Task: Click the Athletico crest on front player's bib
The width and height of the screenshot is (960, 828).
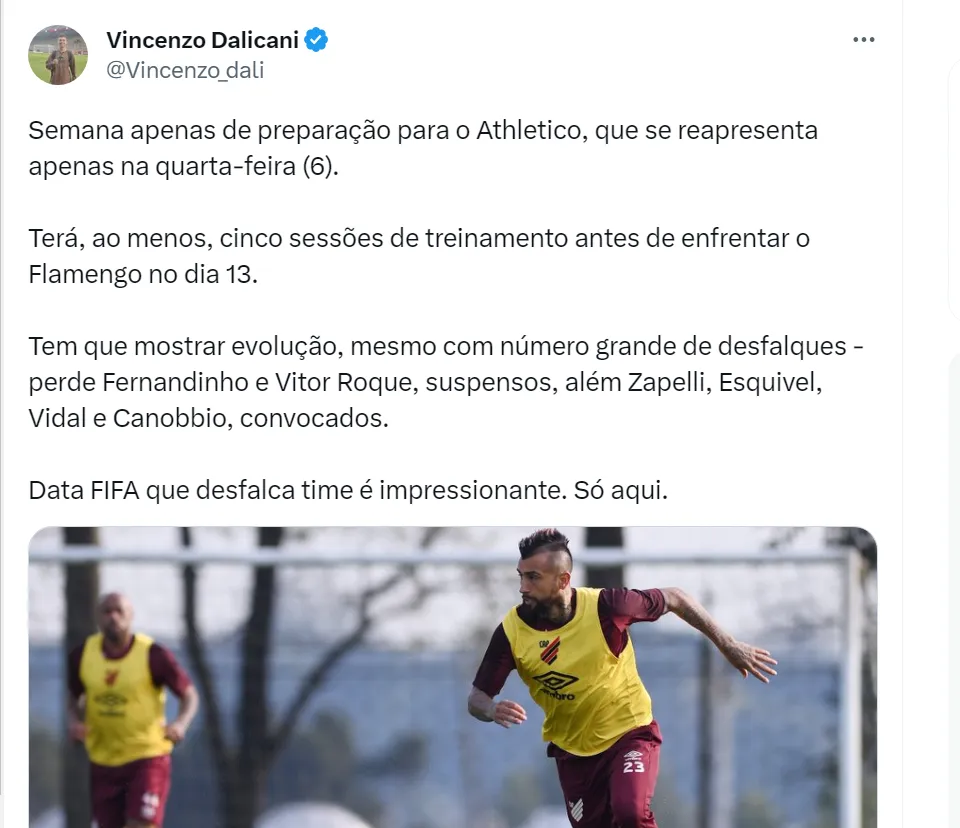Action: coord(550,651)
